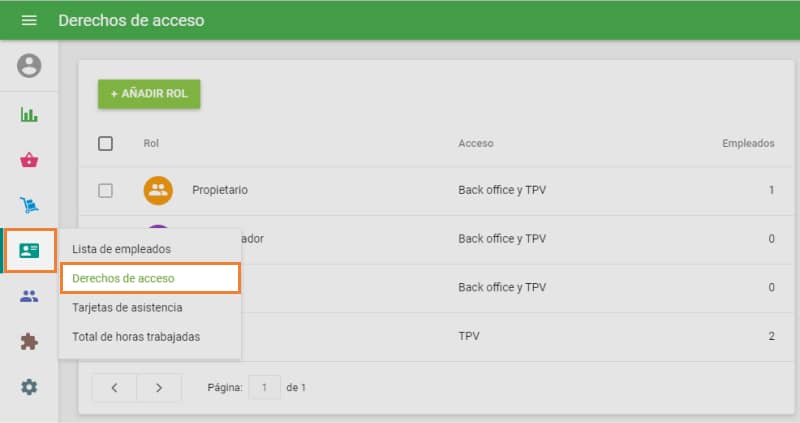Toggle the select-all roles header checkbox
This screenshot has width=800, height=423.
(x=105, y=143)
